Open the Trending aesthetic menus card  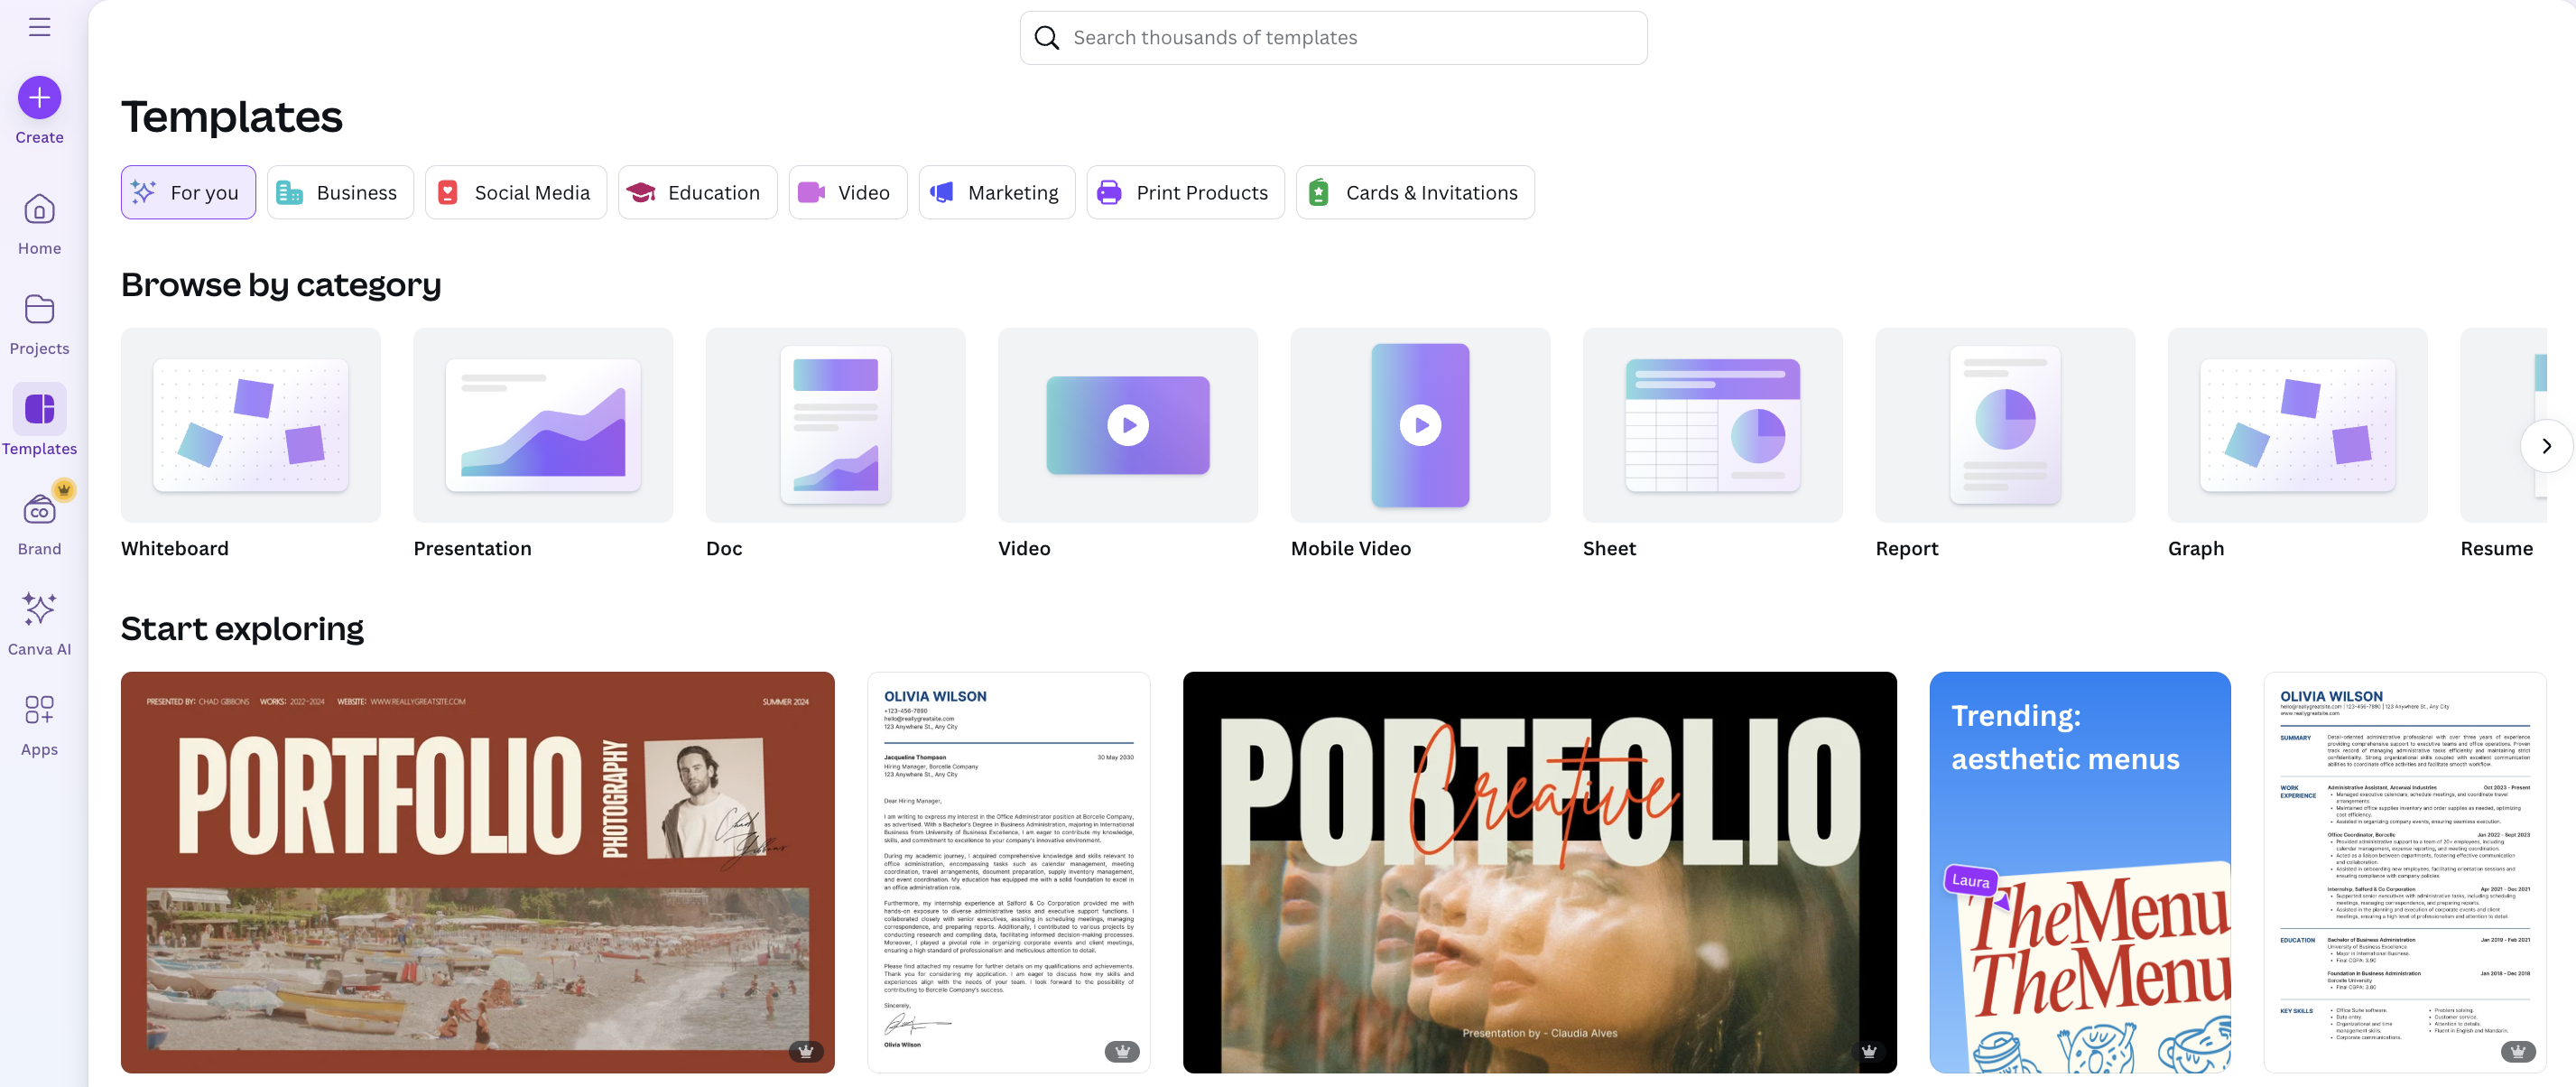point(2080,872)
